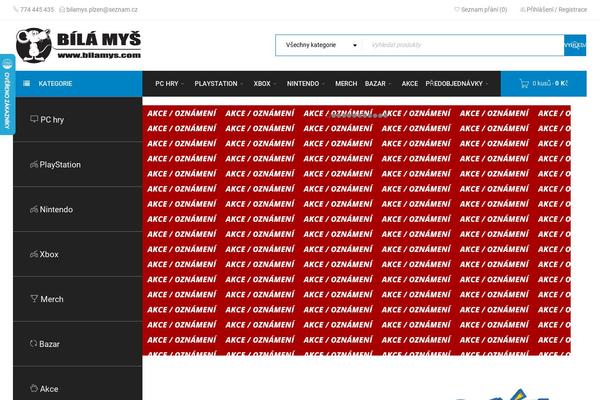Expand the BAZAR top menu arrow
600x400 pixels.
[x=390, y=84]
